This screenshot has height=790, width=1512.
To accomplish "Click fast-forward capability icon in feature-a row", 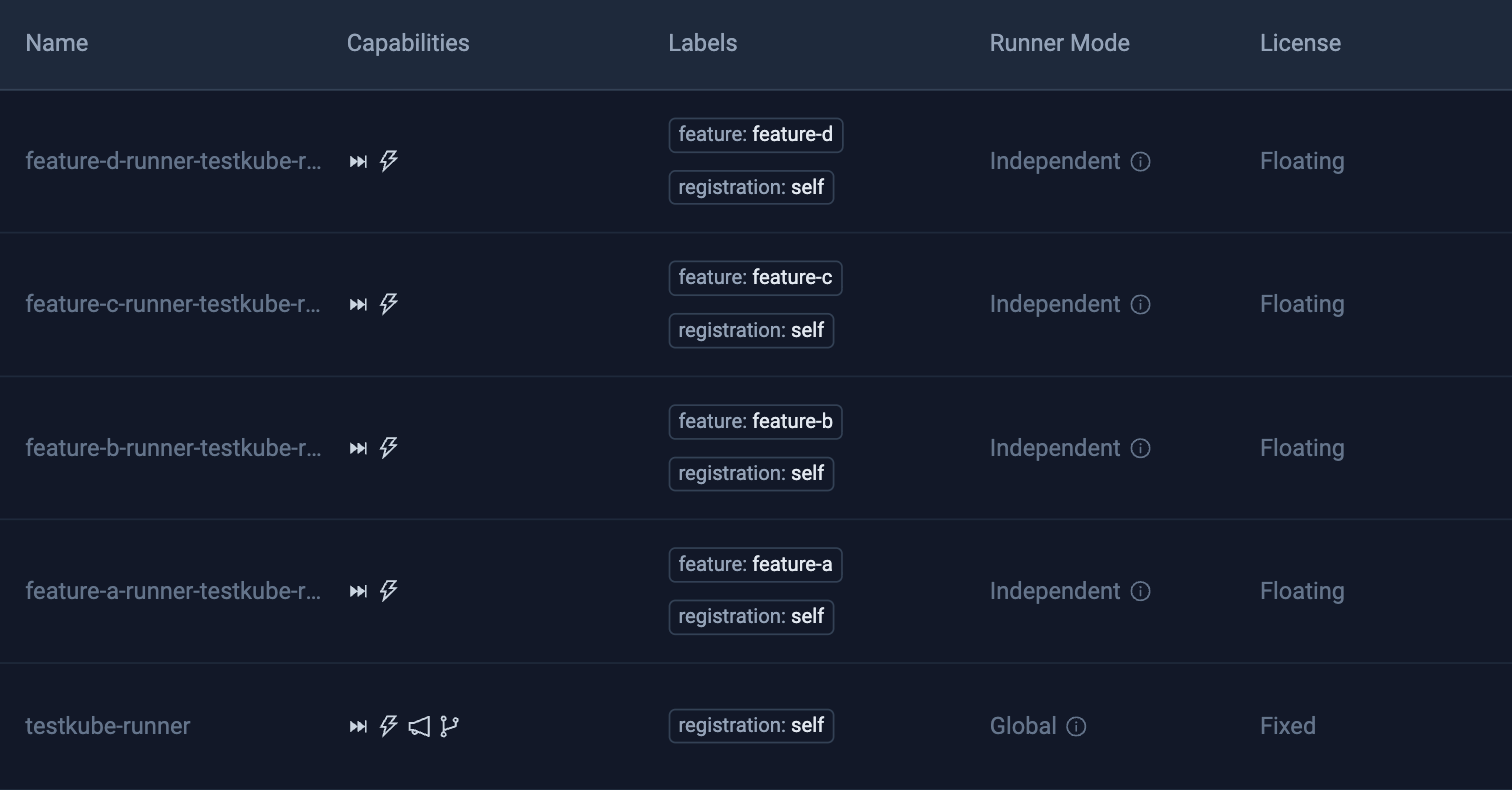I will (x=358, y=591).
